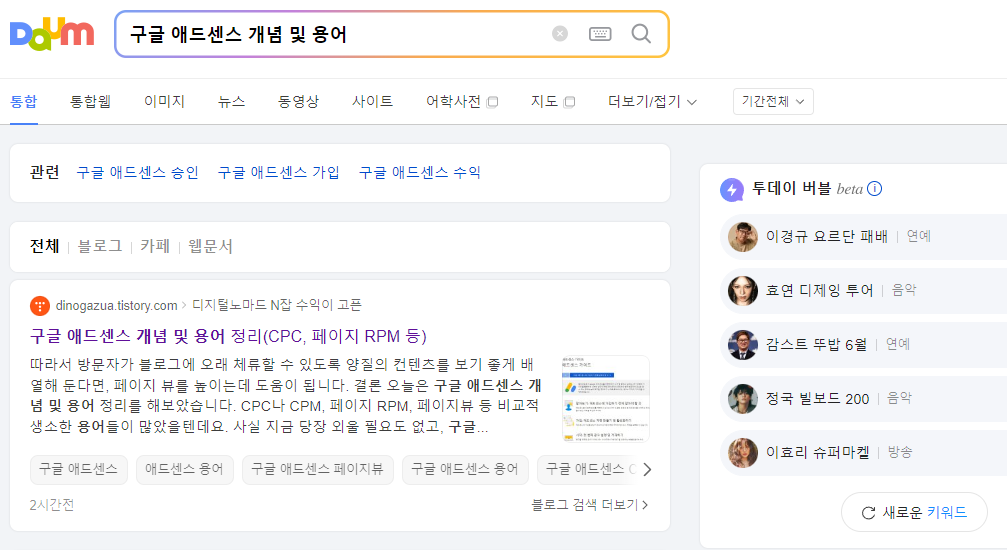Open 블로그 검색 더보기 link
The image size is (1007, 550).
pyautogui.click(x=590, y=505)
